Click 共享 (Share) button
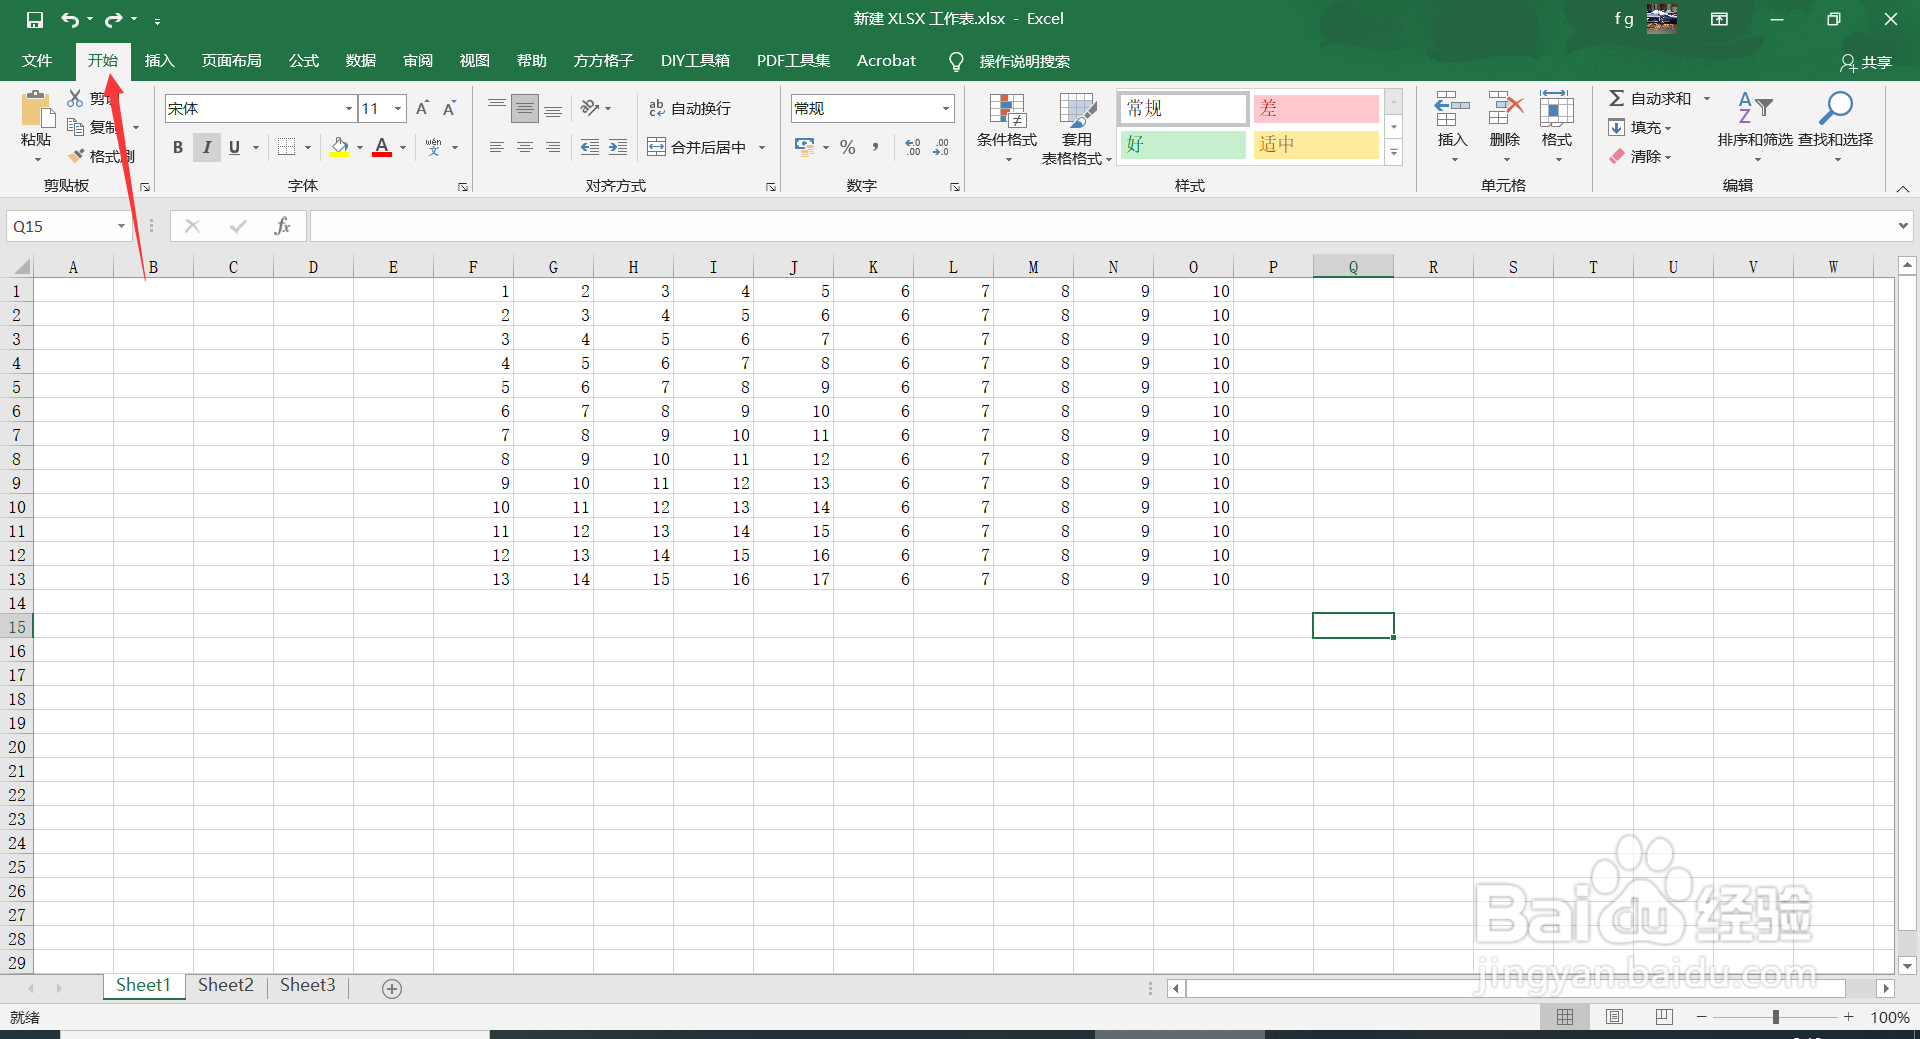The height and width of the screenshot is (1039, 1920). (x=1866, y=62)
